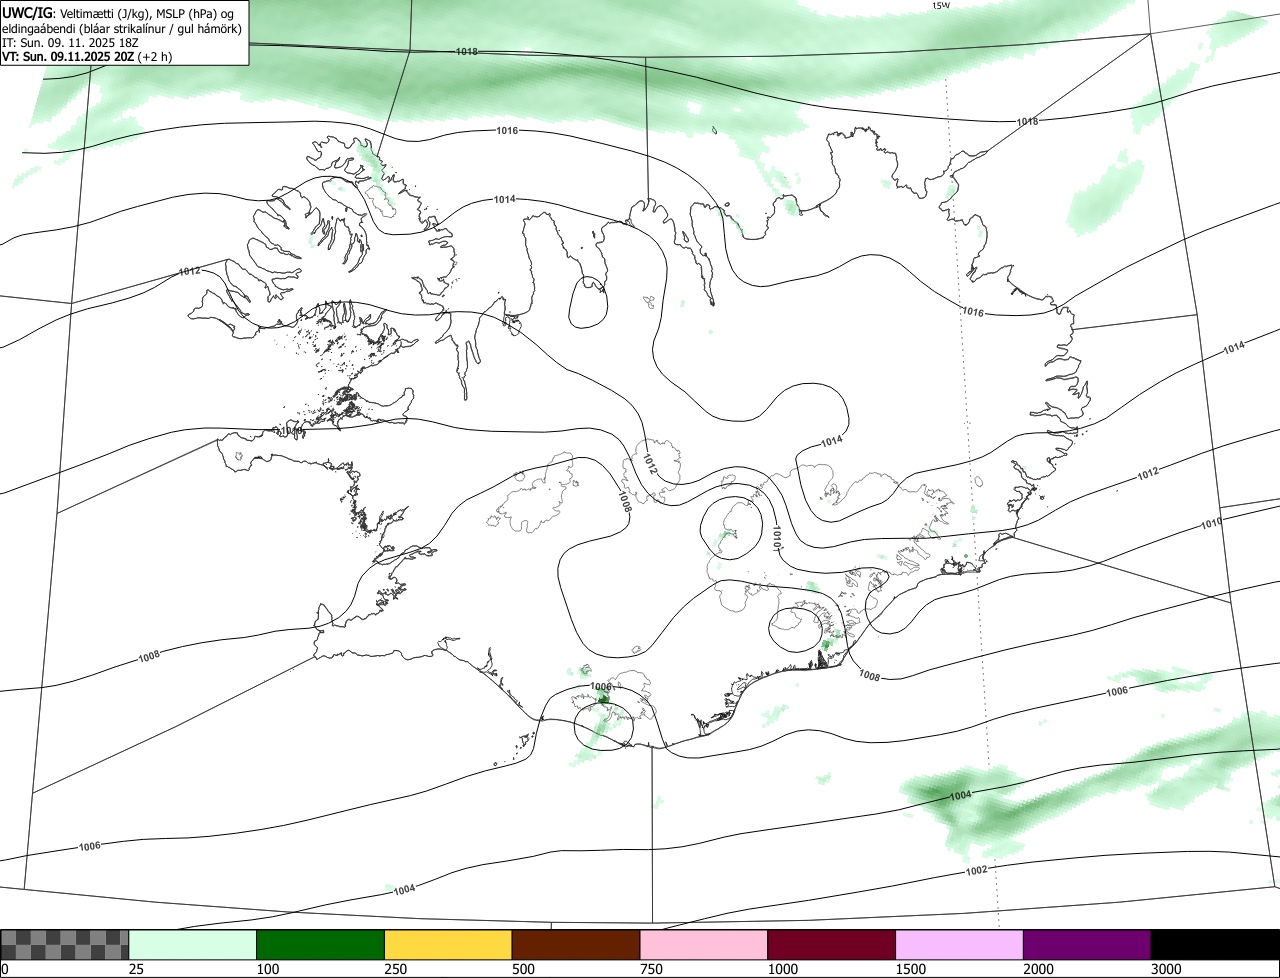Click the legend value "1000"
The height and width of the screenshot is (978, 1280).
783,969
